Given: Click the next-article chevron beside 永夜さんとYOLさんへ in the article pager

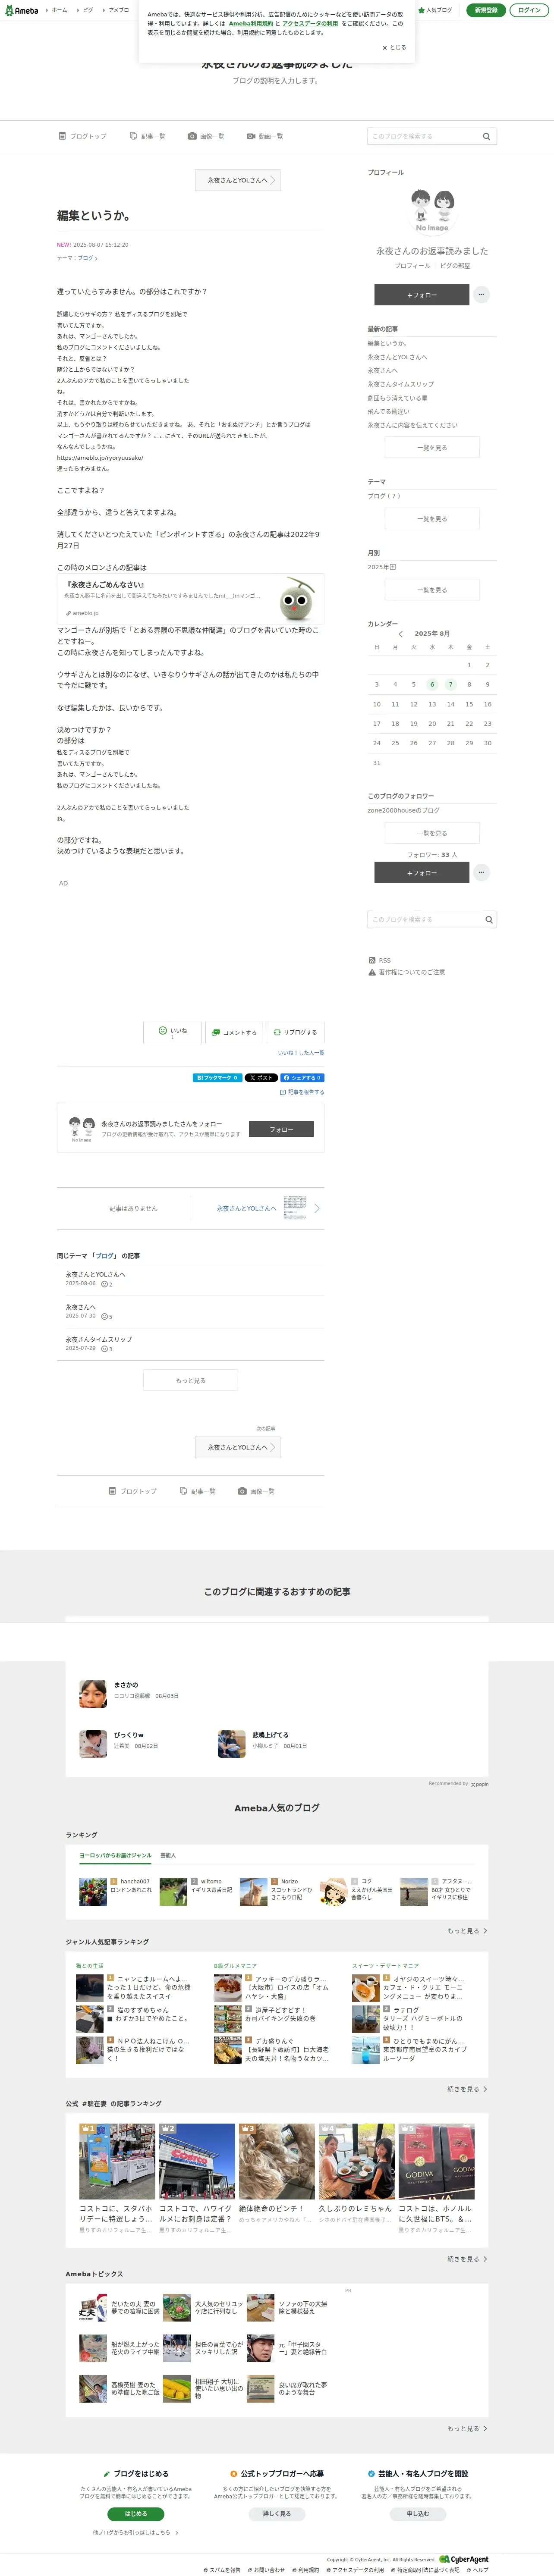Looking at the screenshot, I should click(317, 1208).
